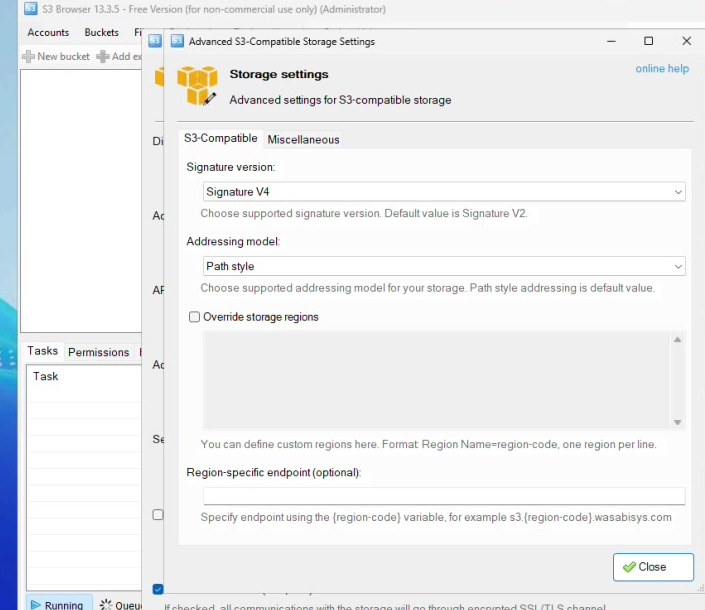Switch to the Miscellaneous tab
Screen dimensions: 705x610
click(x=303, y=139)
